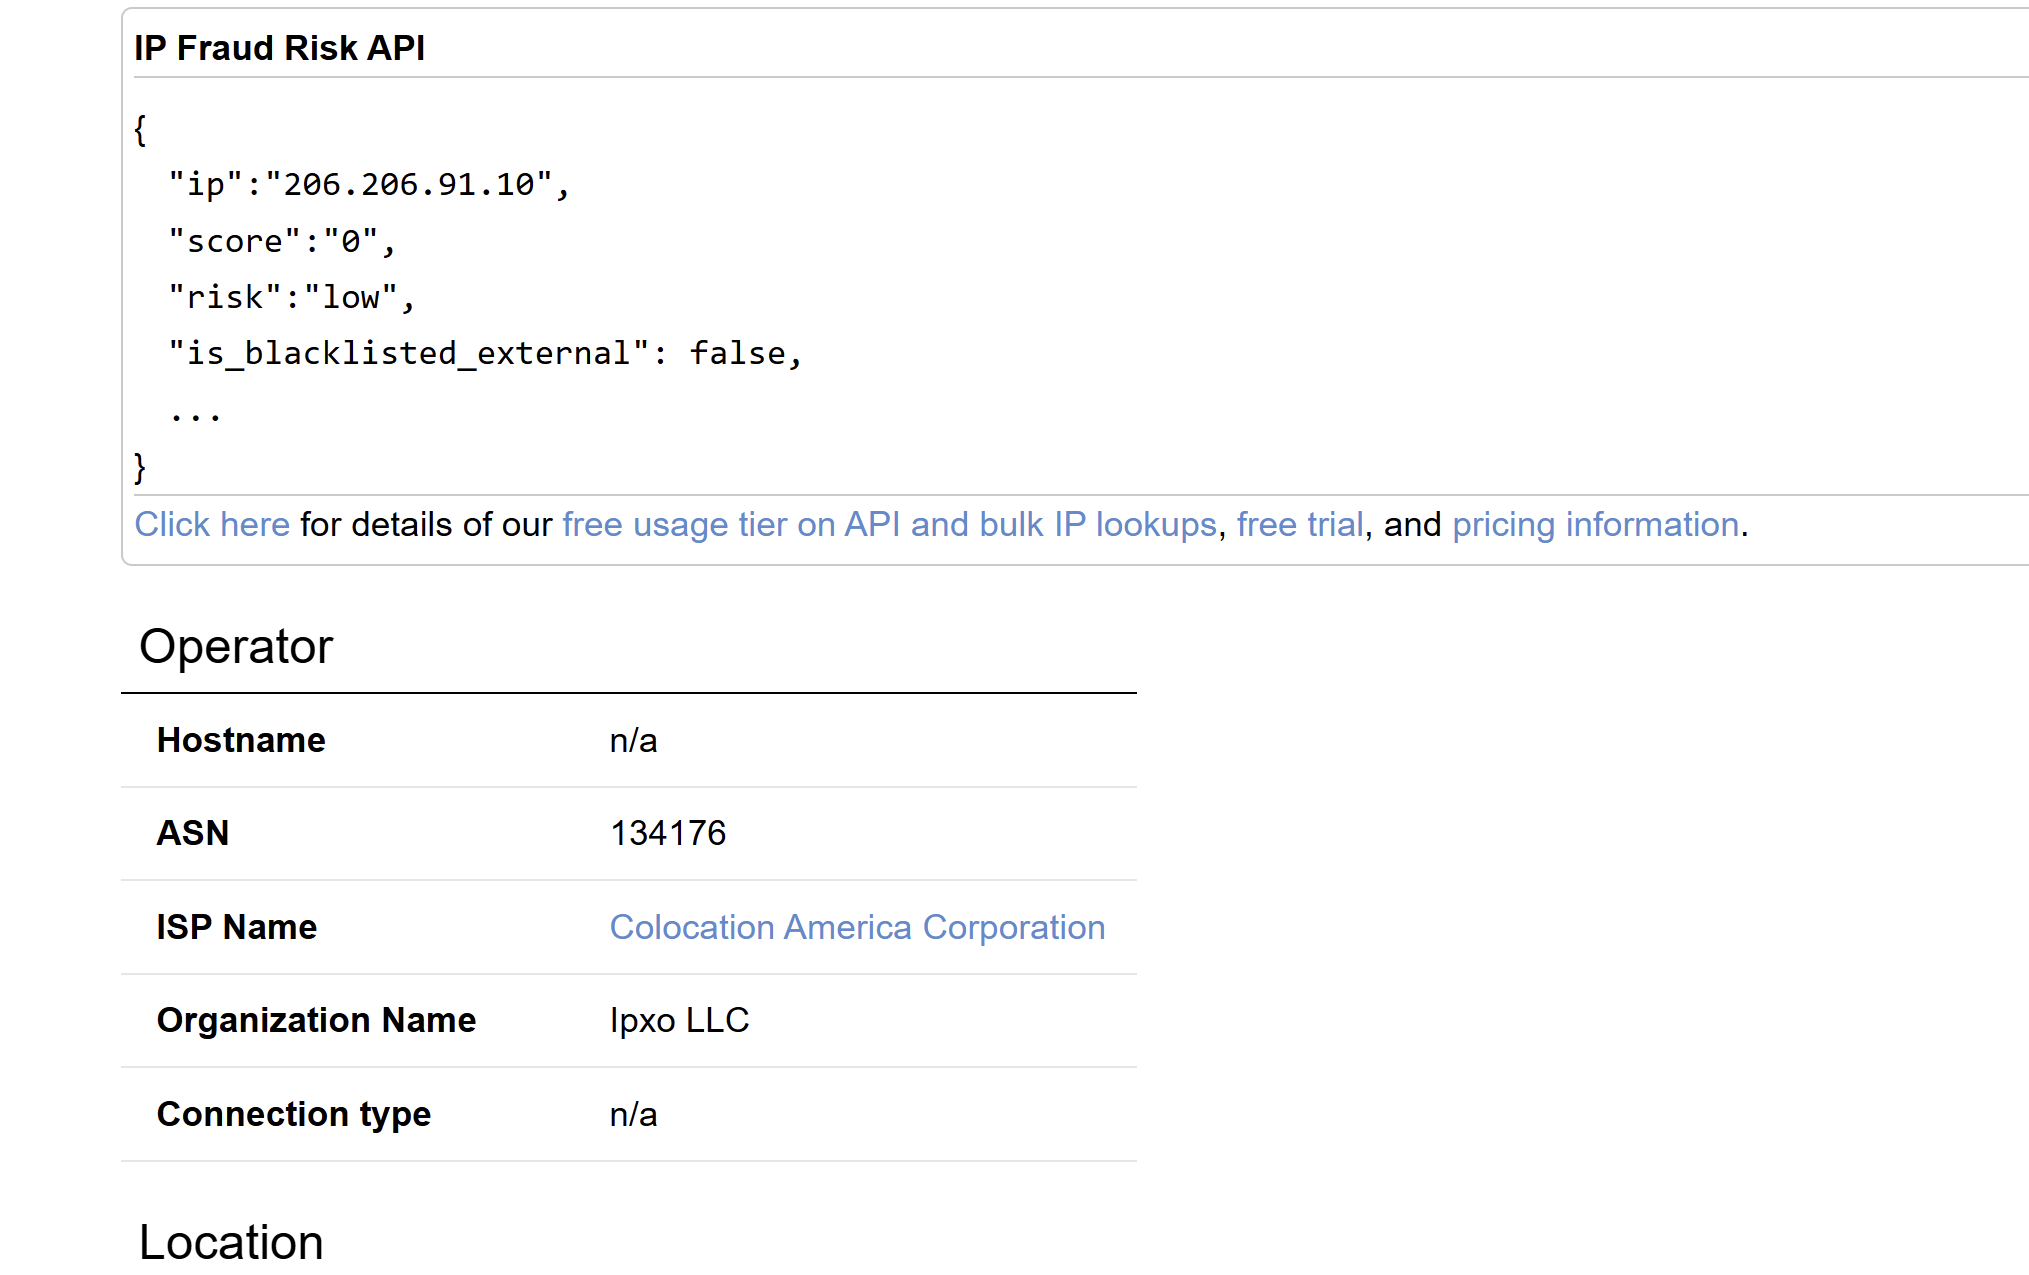Open the 'pricing information' link
The height and width of the screenshot is (1275, 2029).
click(x=1595, y=525)
